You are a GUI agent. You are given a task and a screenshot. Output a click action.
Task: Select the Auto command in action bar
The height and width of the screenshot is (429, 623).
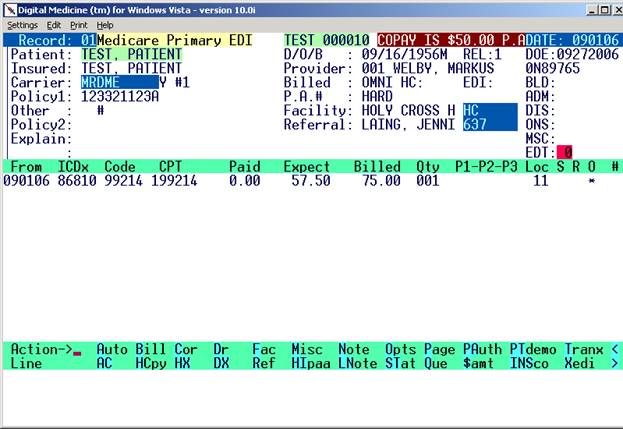tap(112, 349)
